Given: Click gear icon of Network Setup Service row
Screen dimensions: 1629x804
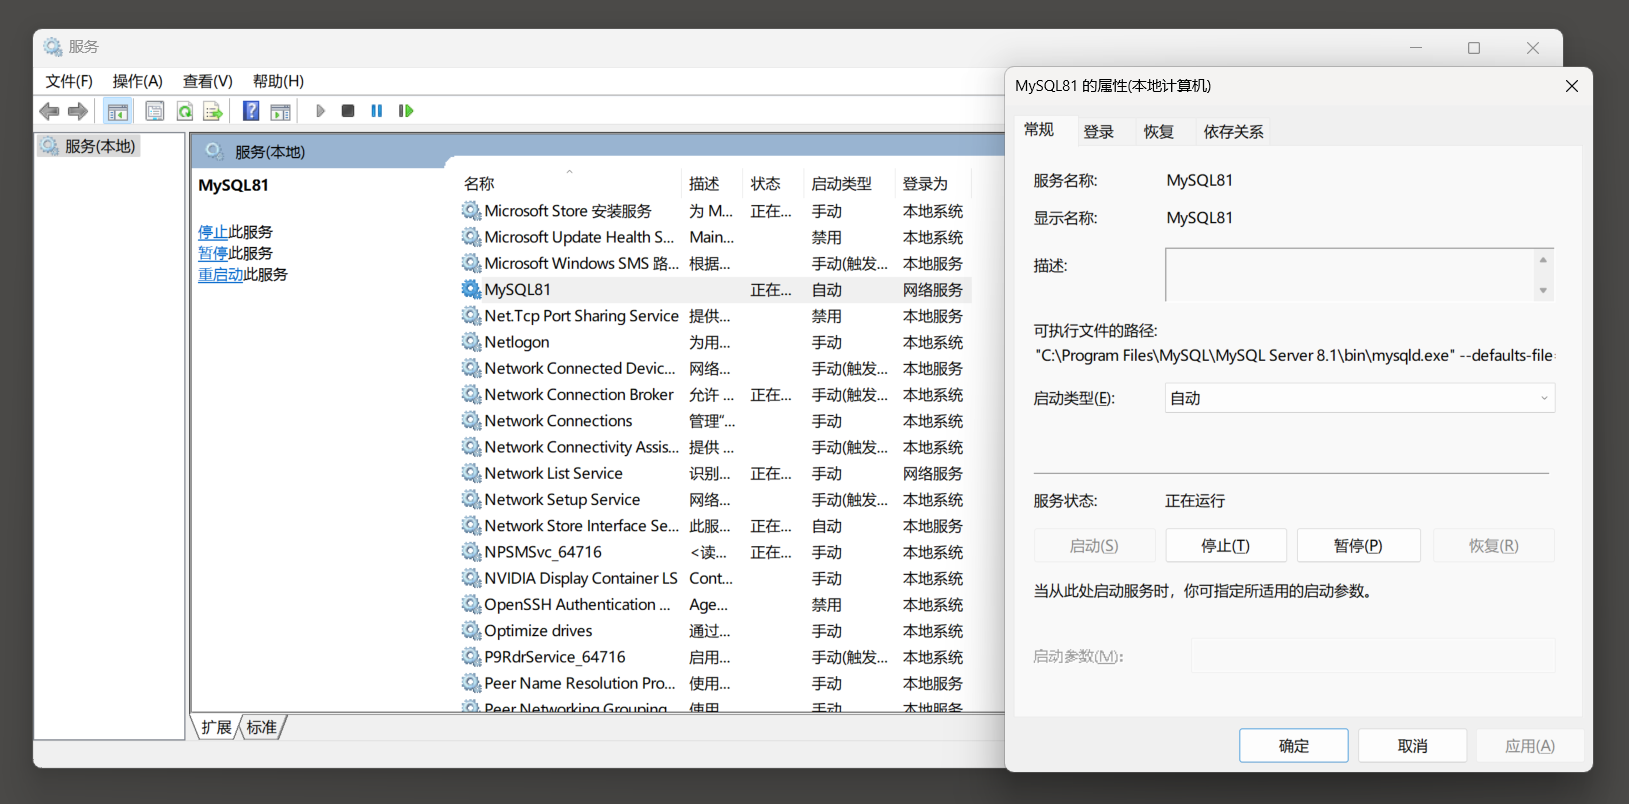Looking at the screenshot, I should pyautogui.click(x=471, y=499).
